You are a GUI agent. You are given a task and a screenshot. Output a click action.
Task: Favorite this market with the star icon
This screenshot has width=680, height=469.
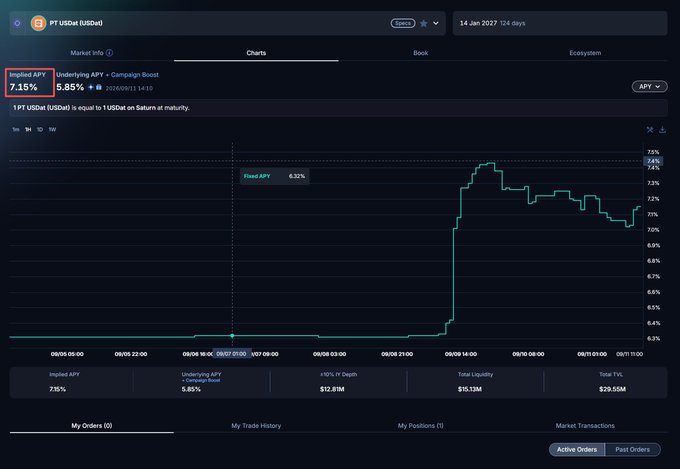424,23
